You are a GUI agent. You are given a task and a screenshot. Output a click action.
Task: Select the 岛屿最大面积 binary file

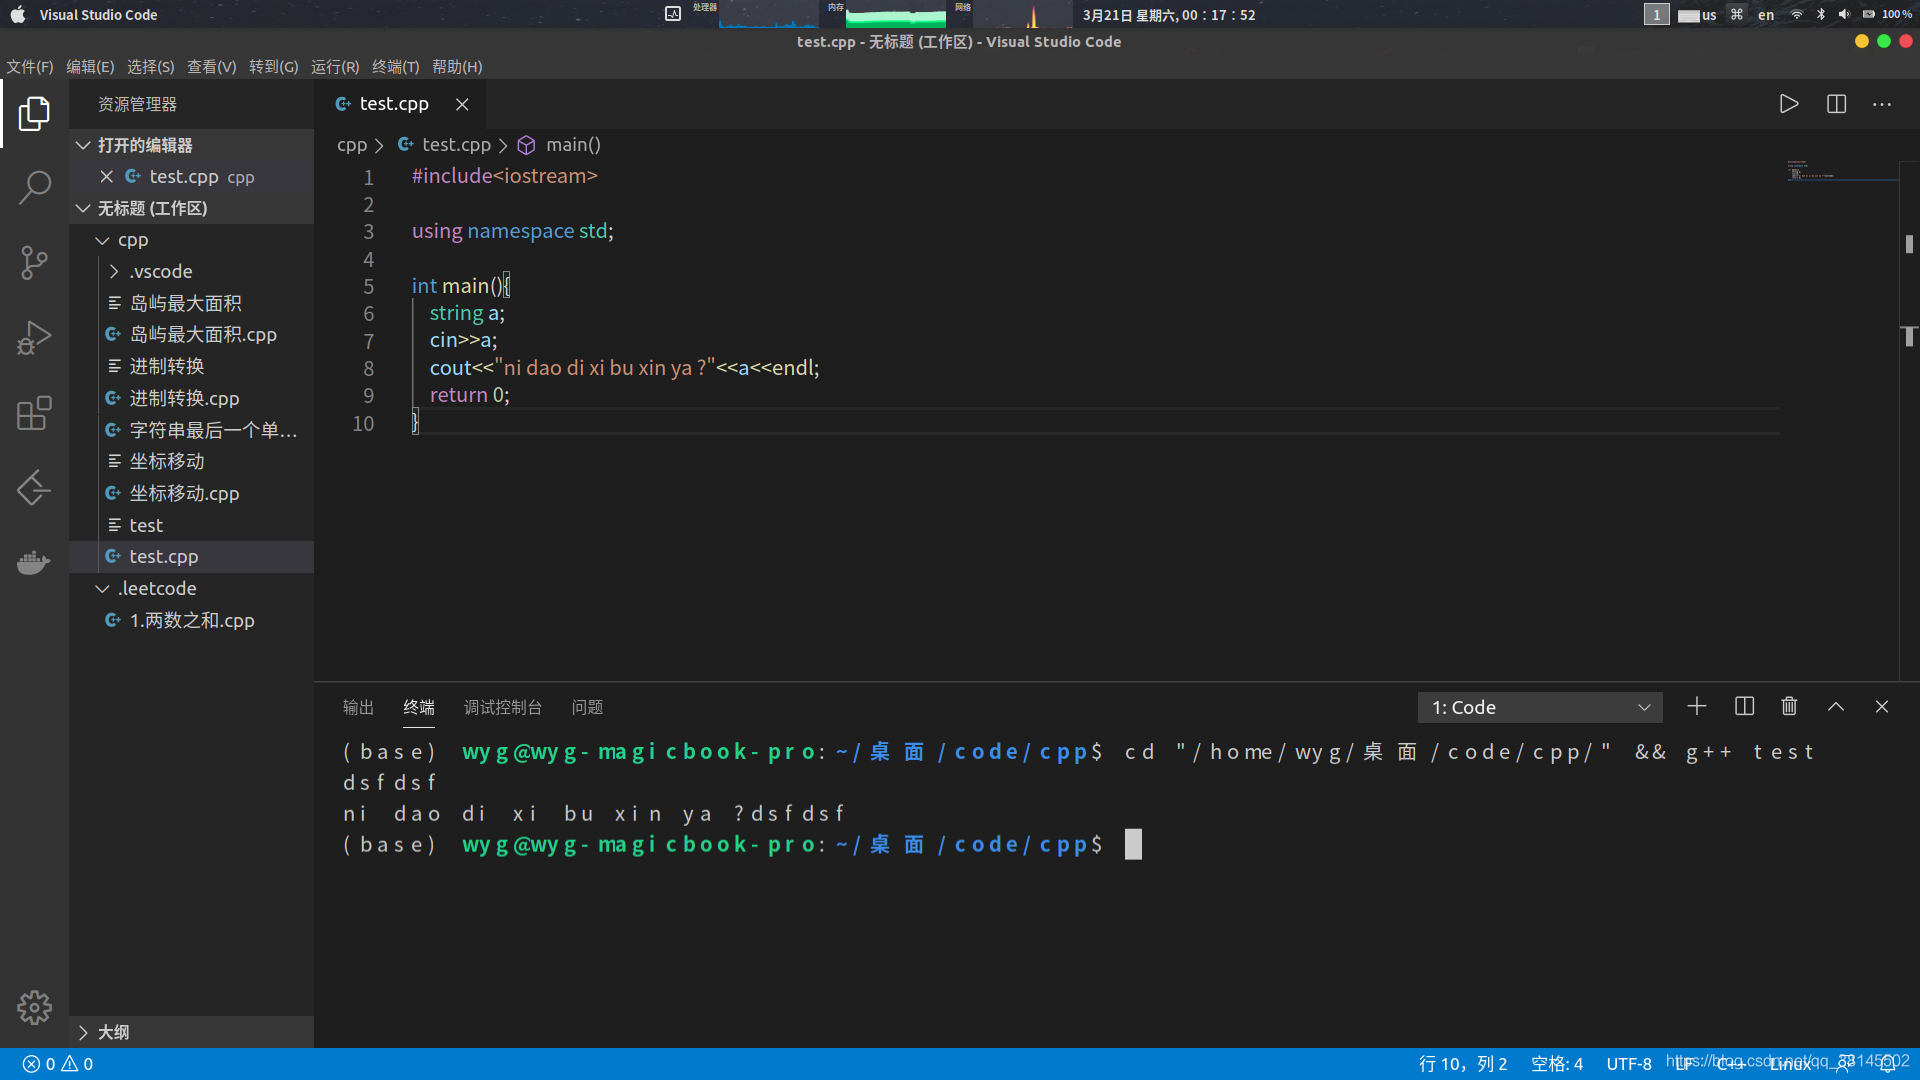(191, 303)
